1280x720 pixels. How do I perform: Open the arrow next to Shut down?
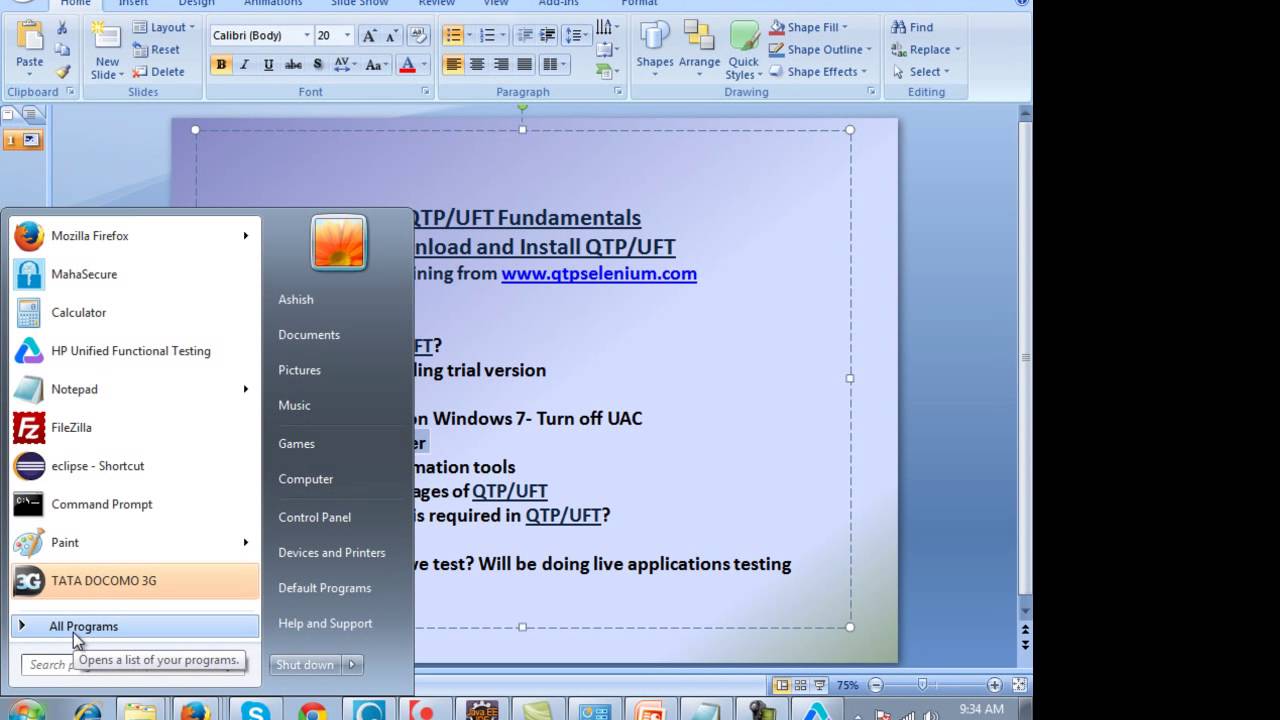coord(351,665)
